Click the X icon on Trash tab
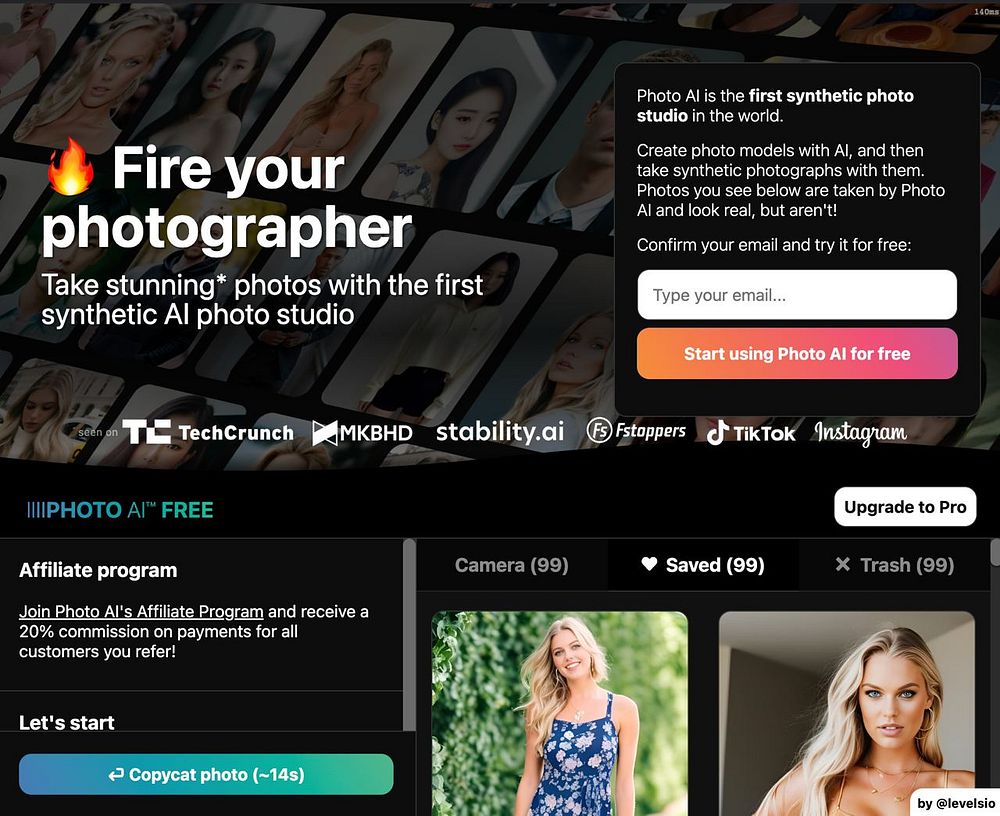The width and height of the screenshot is (1000, 816). pyautogui.click(x=842, y=564)
